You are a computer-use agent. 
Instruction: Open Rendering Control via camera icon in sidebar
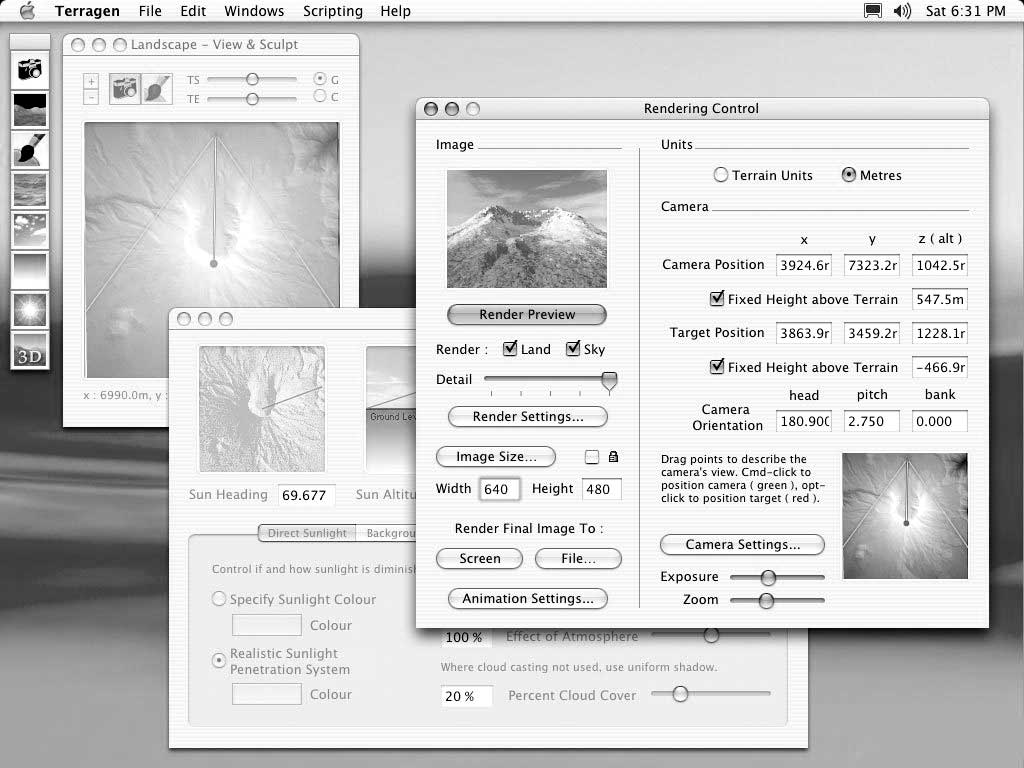30,69
